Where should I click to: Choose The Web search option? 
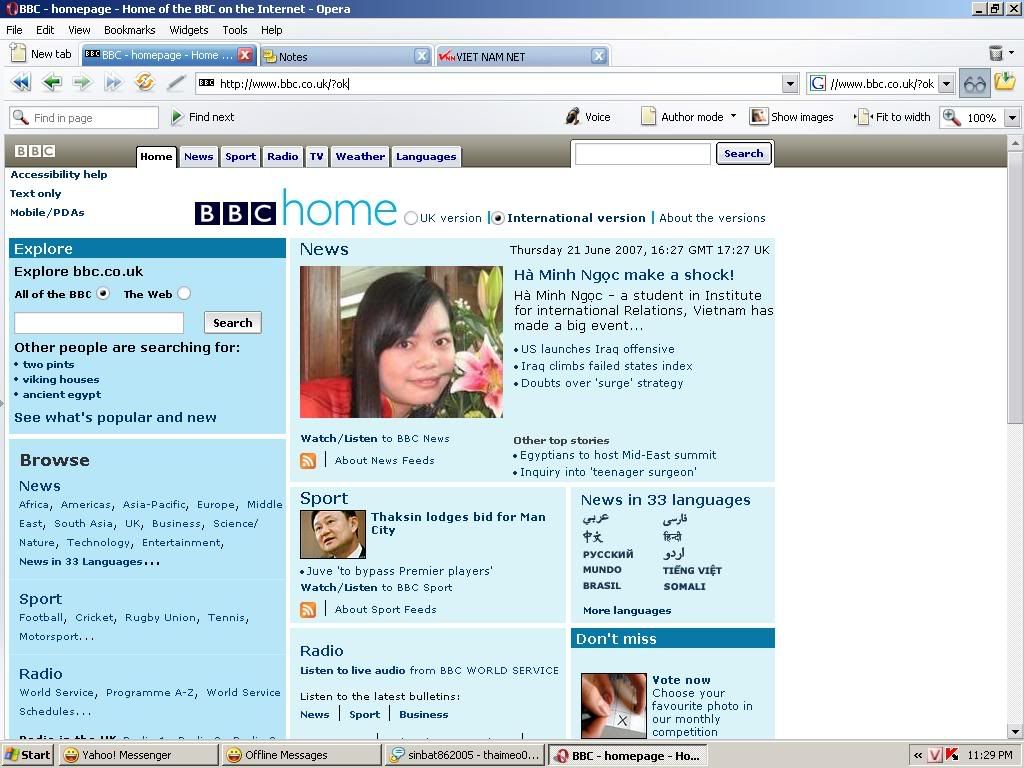pyautogui.click(x=184, y=293)
